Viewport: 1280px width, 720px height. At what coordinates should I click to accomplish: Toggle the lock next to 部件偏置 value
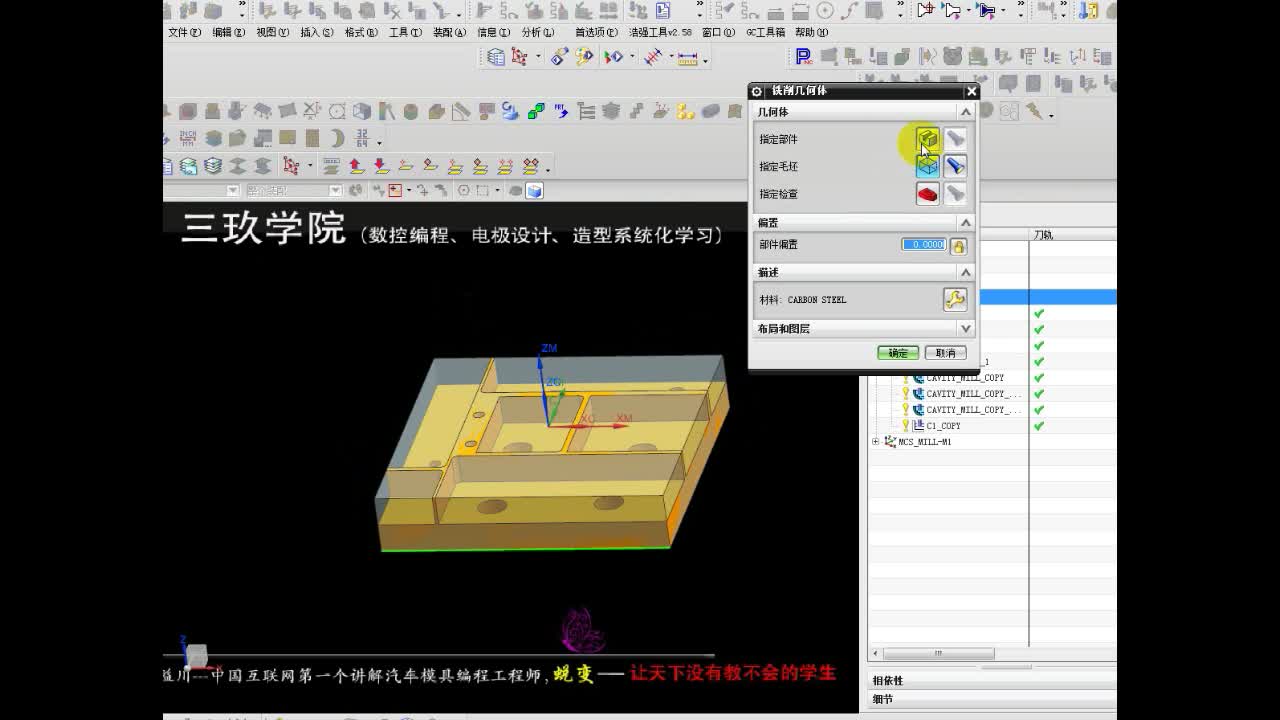coord(958,245)
